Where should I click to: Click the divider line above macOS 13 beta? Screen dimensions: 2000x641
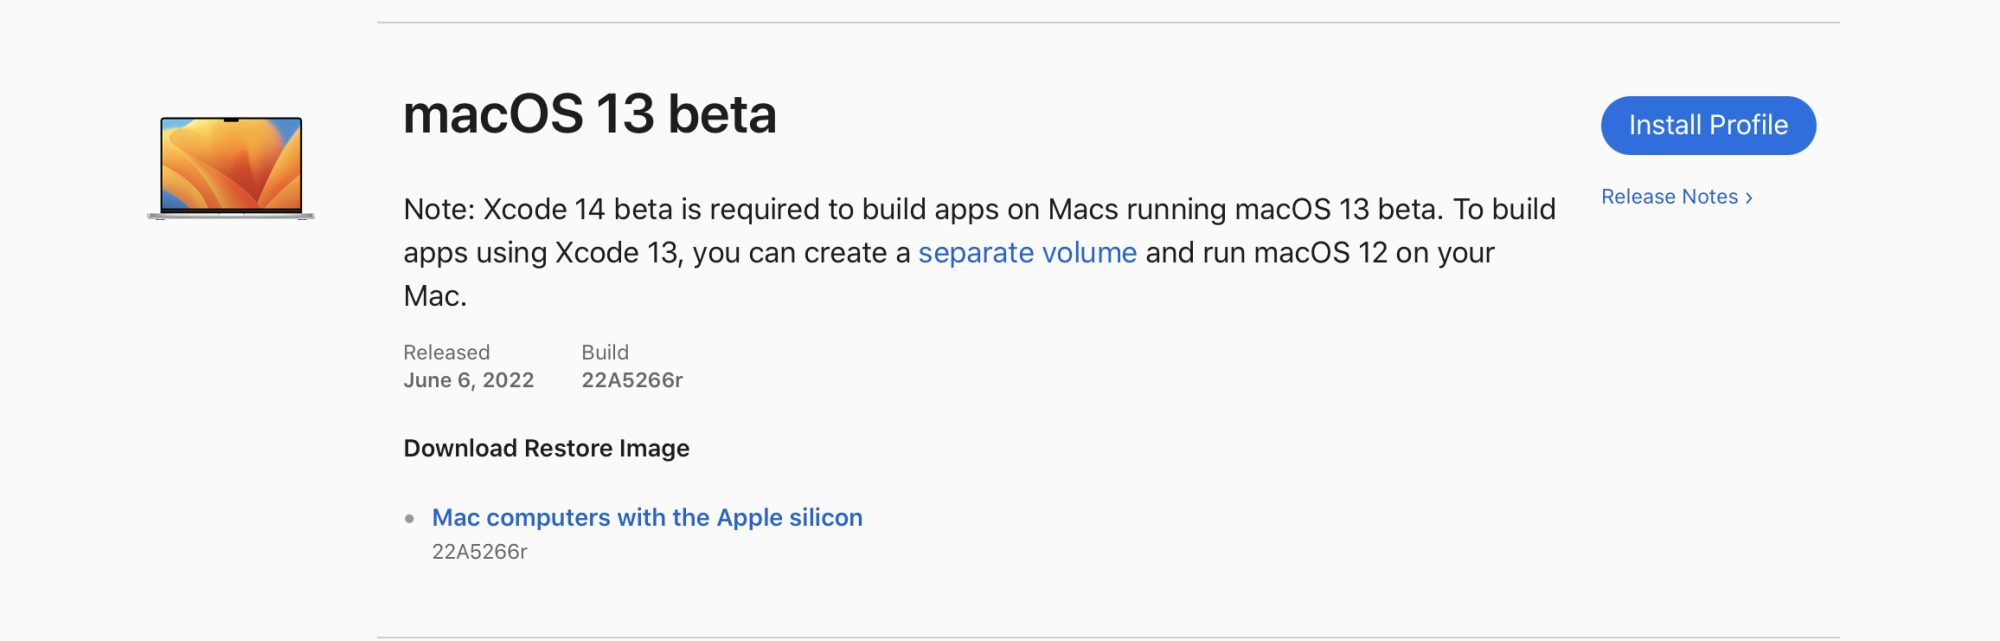click(1108, 22)
